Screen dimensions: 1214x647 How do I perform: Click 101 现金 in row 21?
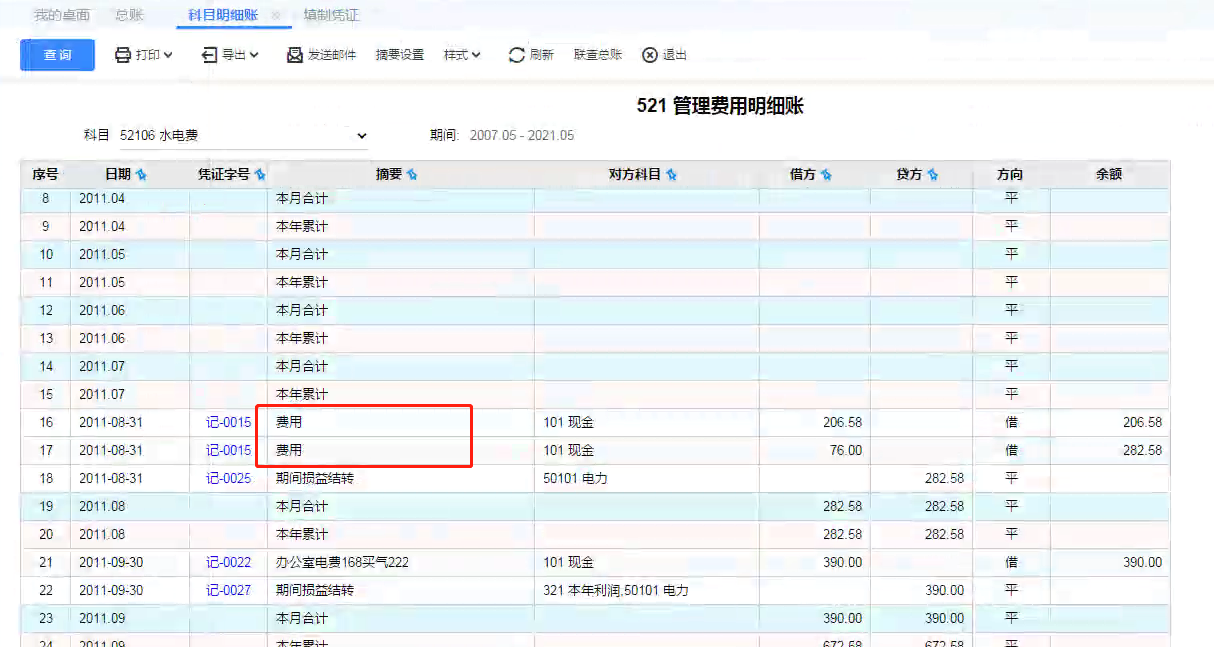pyautogui.click(x=568, y=563)
